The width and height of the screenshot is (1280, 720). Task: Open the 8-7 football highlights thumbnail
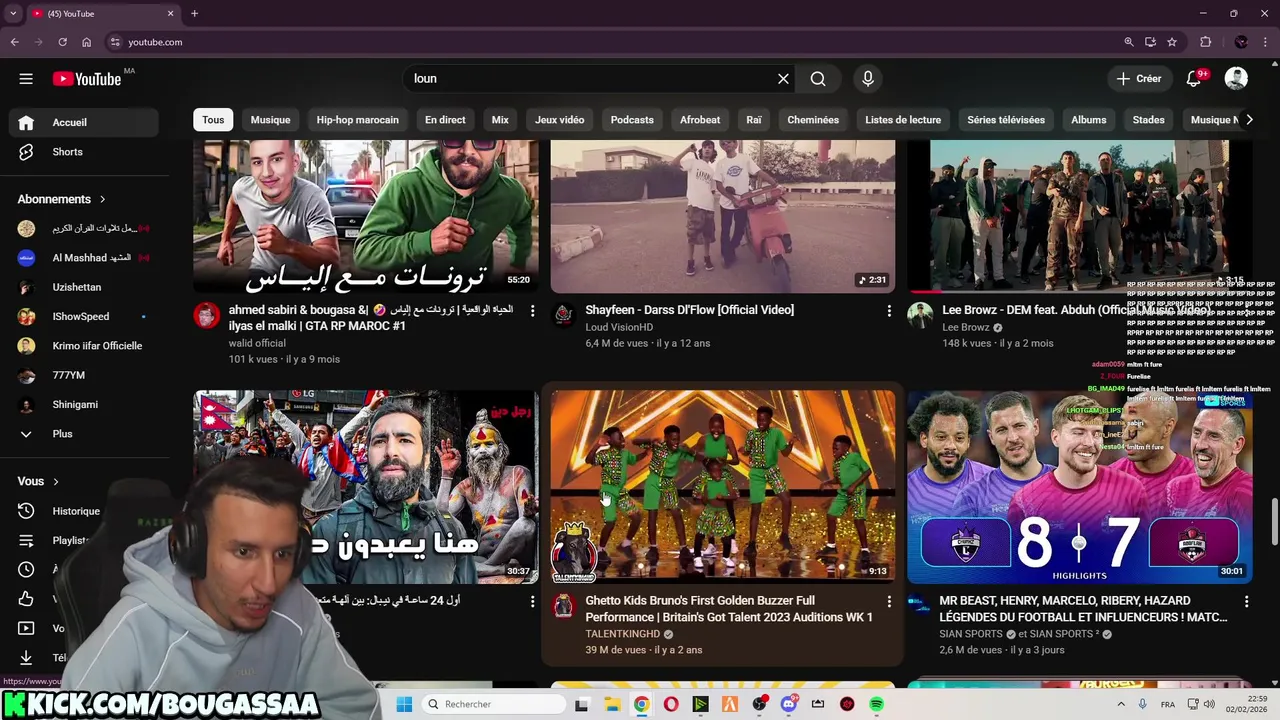(x=1079, y=486)
